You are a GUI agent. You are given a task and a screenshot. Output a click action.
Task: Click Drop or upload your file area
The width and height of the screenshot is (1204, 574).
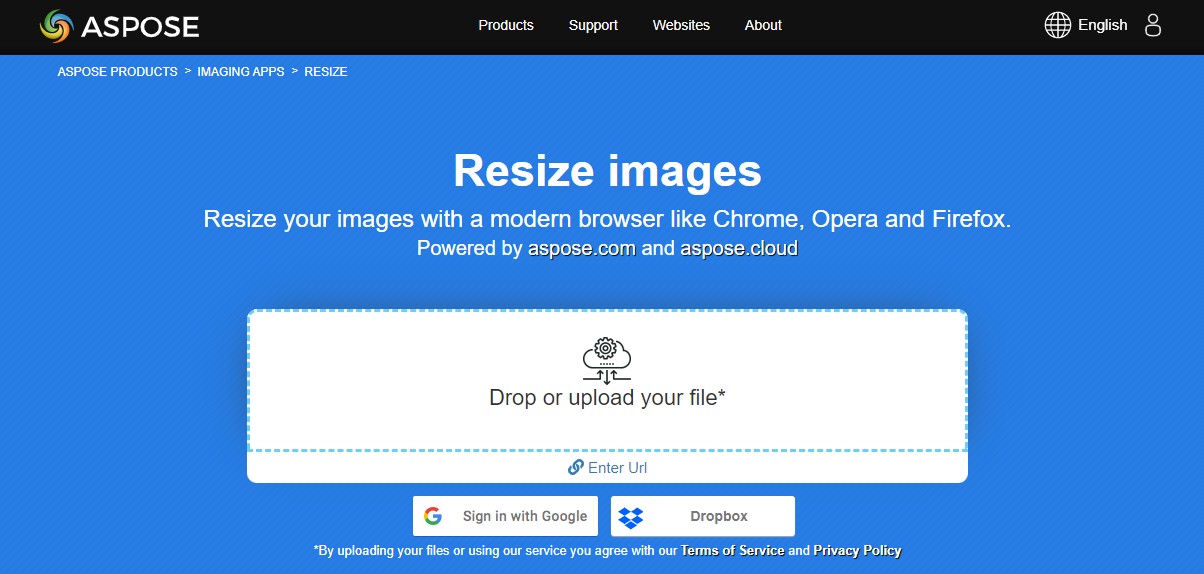(607, 380)
